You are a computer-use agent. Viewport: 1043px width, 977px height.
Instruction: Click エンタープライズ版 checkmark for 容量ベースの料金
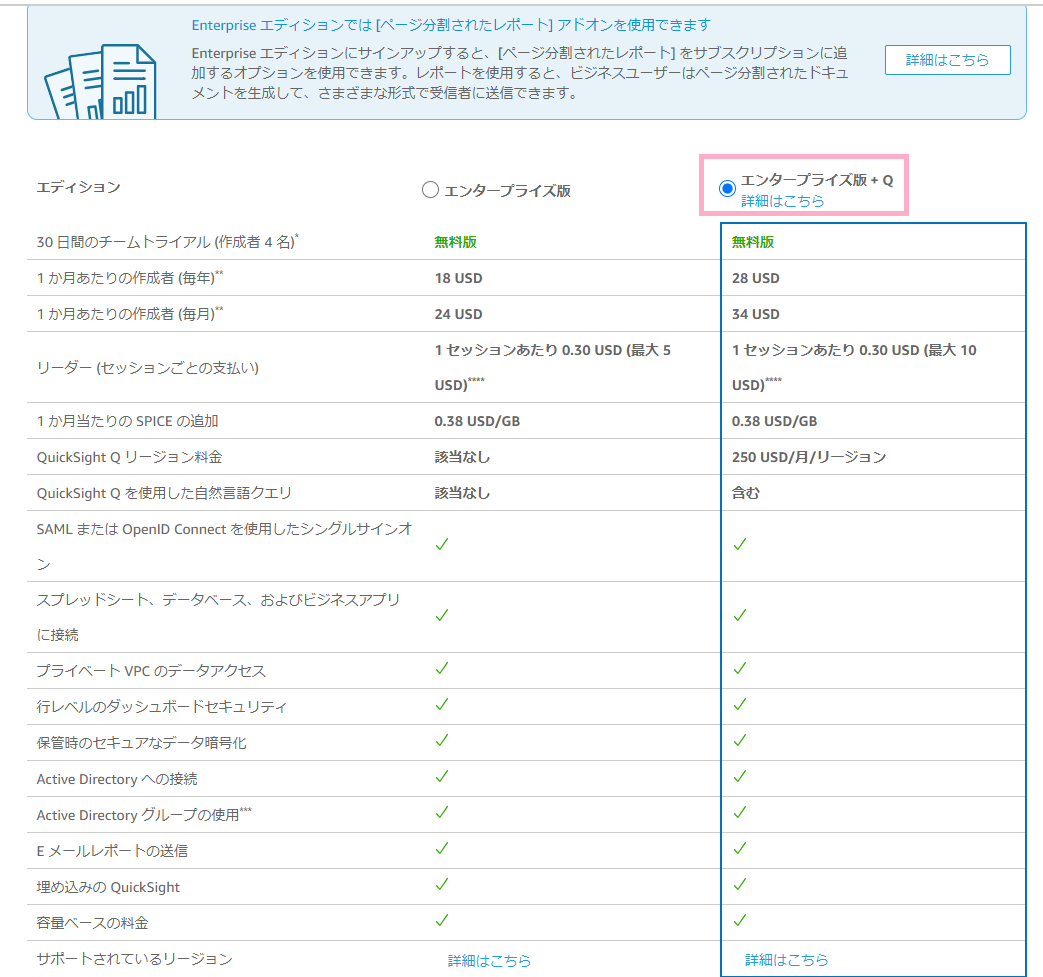tap(442, 920)
